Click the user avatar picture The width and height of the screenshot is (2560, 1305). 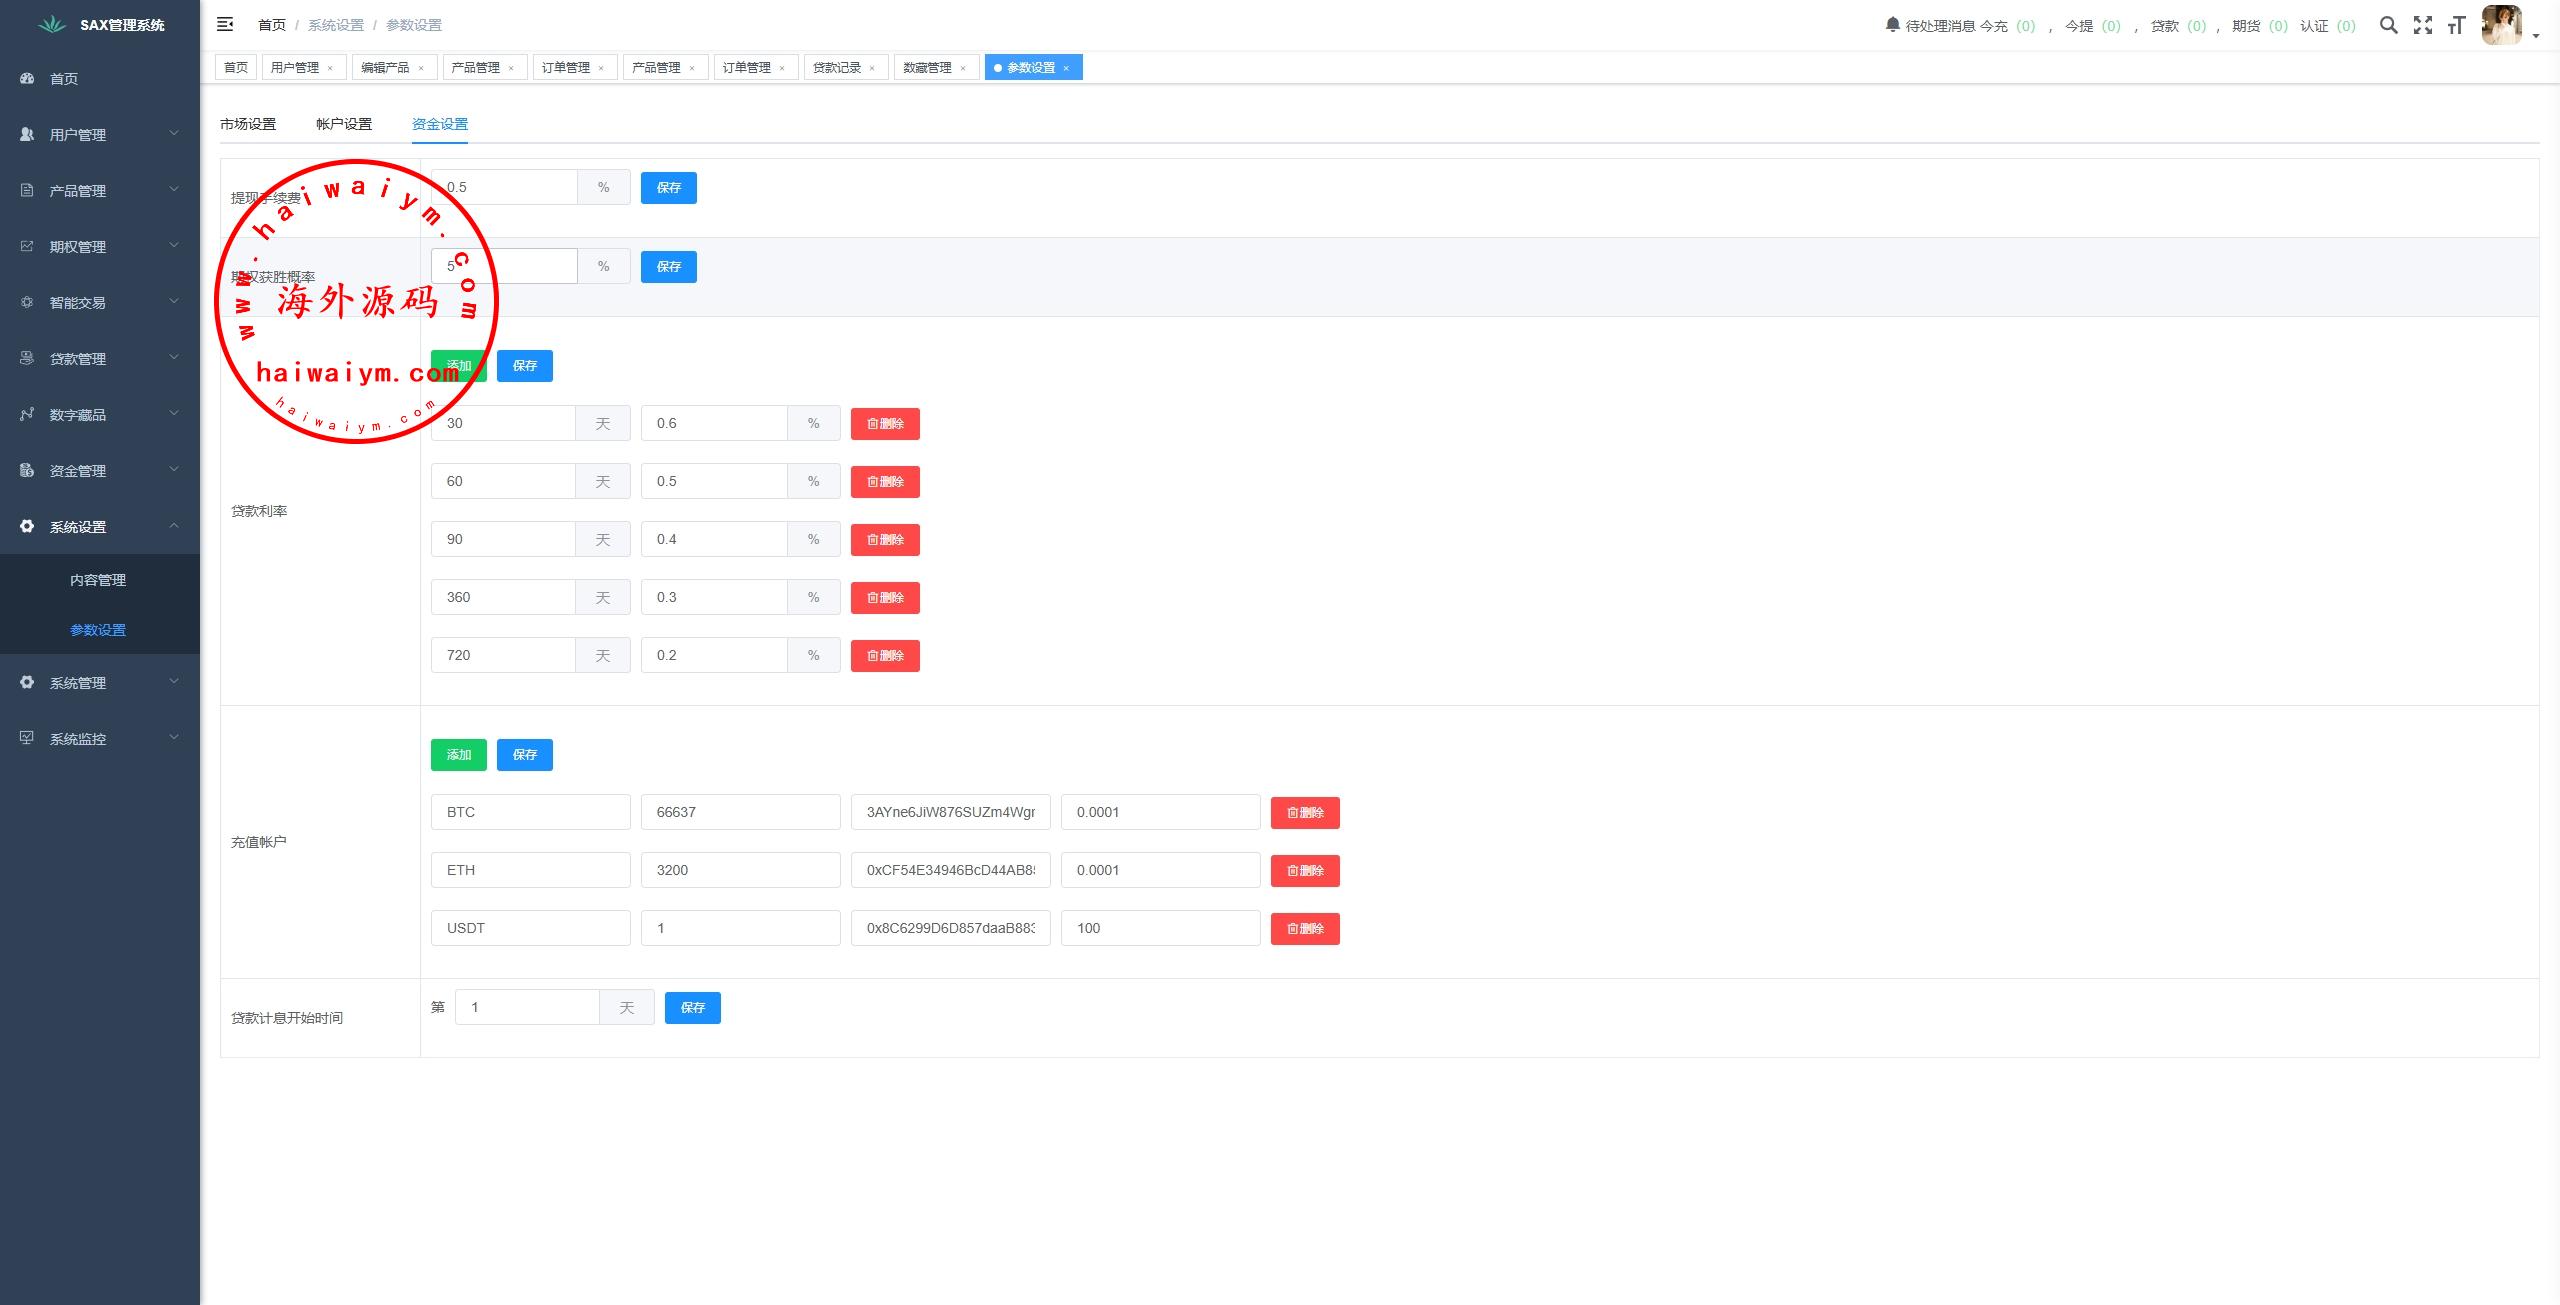click(x=2502, y=26)
